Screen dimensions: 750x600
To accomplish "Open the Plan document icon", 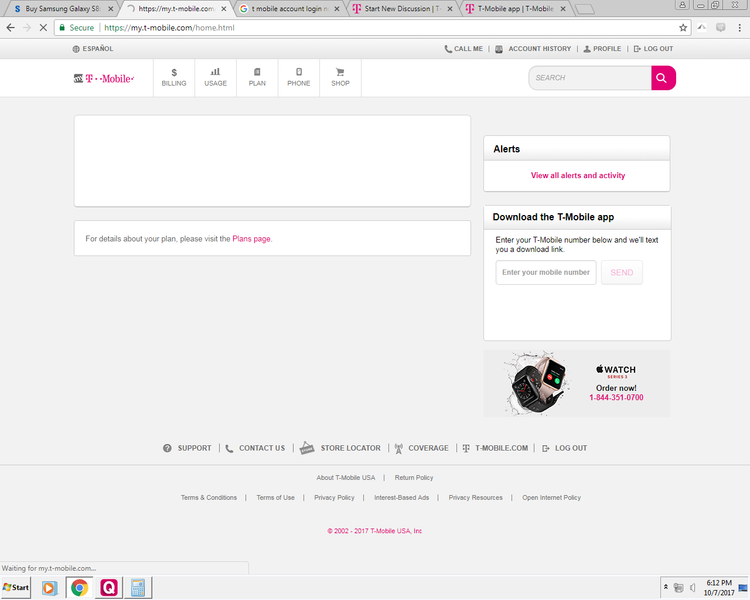I will tap(257, 72).
